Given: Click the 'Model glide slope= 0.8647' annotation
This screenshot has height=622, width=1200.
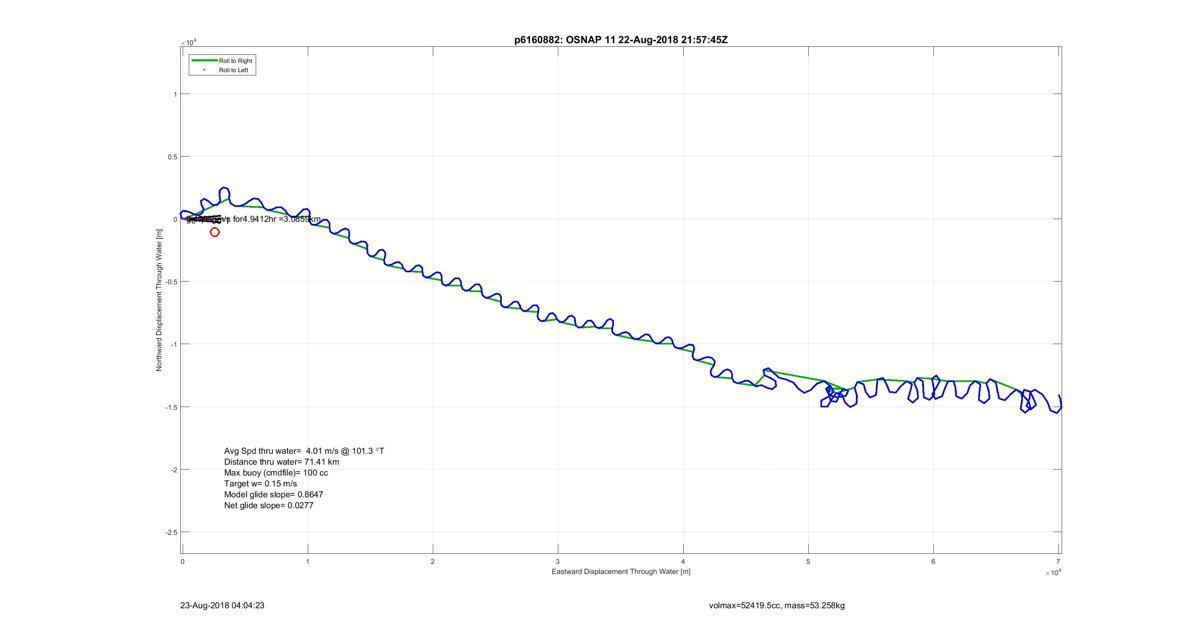Looking at the screenshot, I should (x=273, y=495).
